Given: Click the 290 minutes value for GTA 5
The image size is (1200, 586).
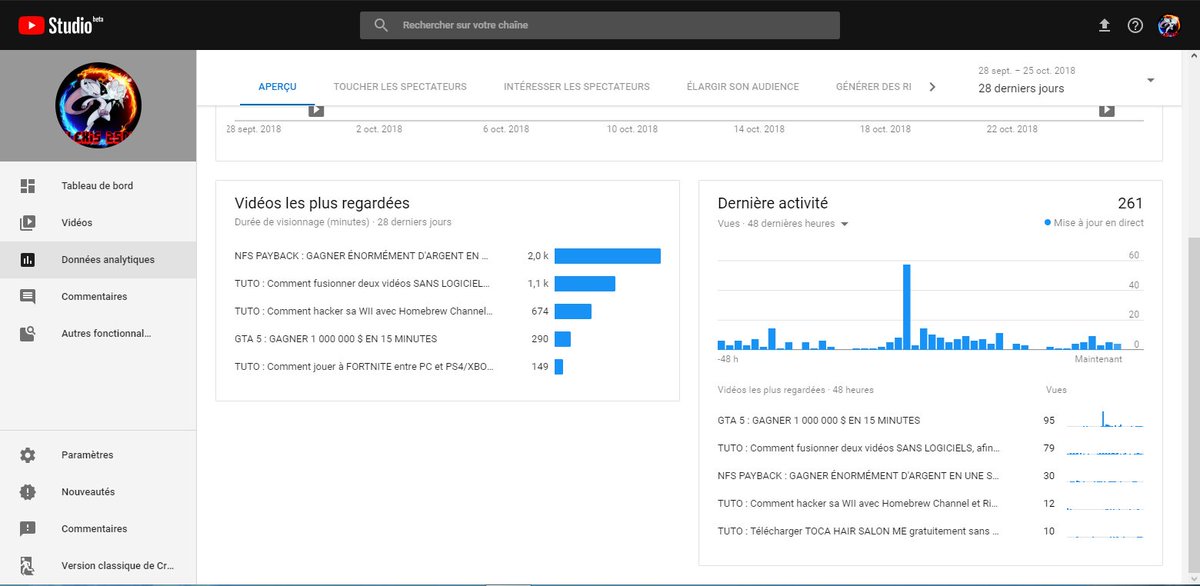Looking at the screenshot, I should click(x=540, y=339).
